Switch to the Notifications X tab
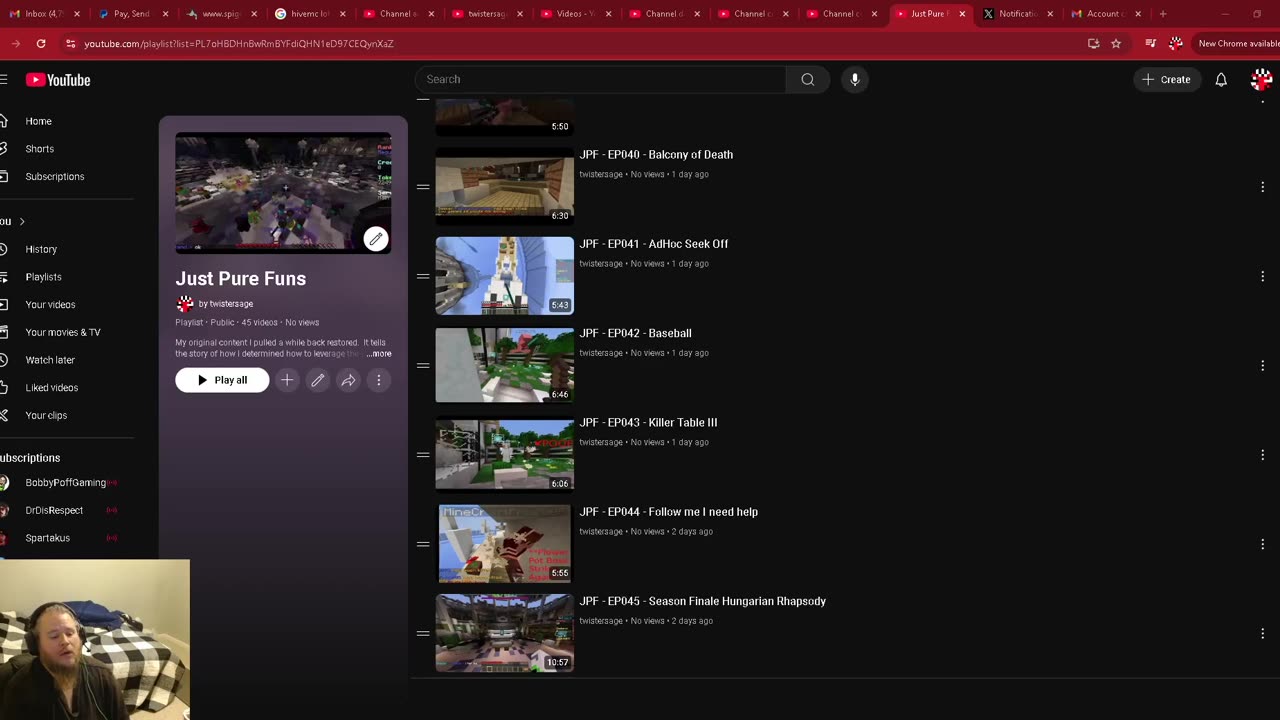The height and width of the screenshot is (720, 1280). click(x=1018, y=14)
